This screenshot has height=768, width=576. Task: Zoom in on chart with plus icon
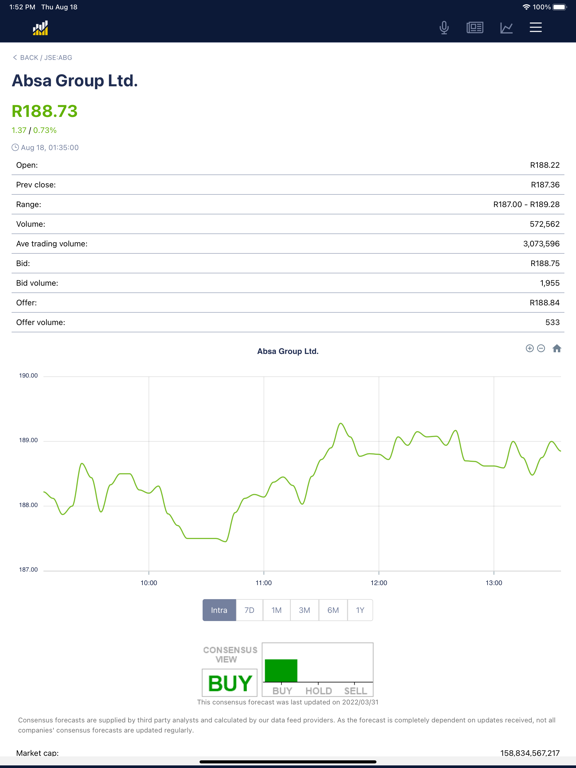click(529, 348)
